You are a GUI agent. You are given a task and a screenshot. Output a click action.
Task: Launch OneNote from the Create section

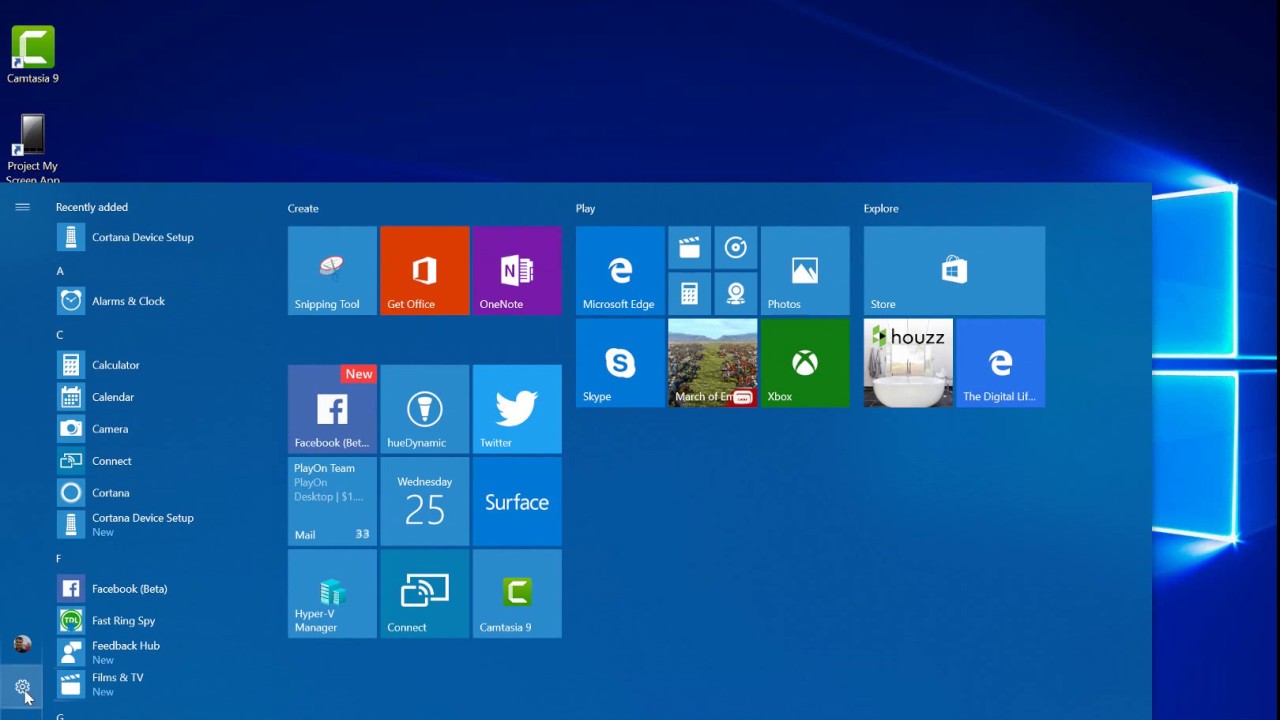[516, 270]
